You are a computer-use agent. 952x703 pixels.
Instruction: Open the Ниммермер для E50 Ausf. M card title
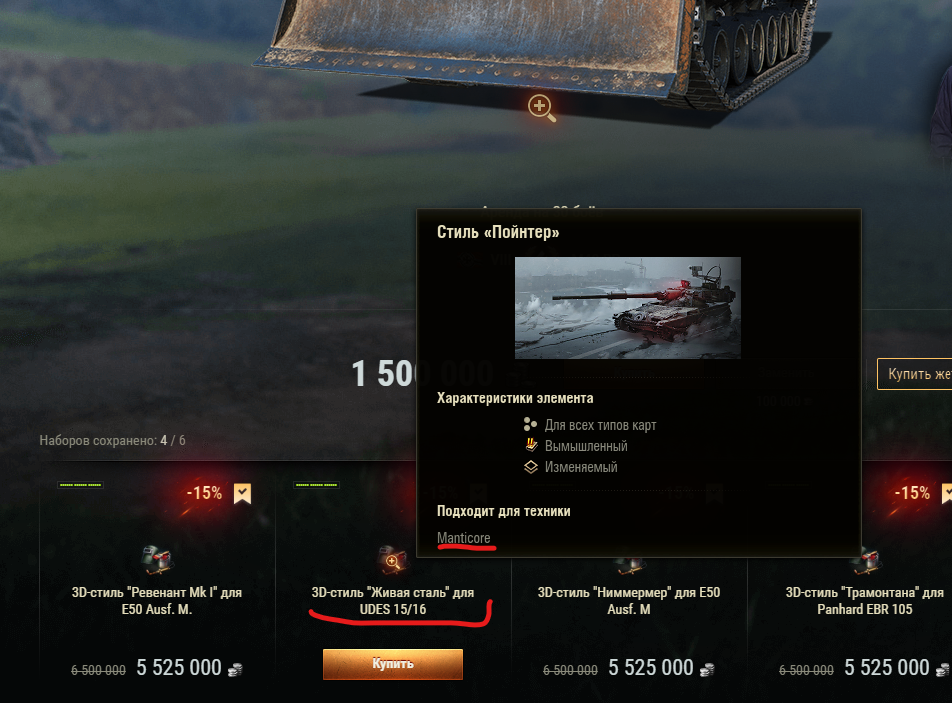pos(629,600)
